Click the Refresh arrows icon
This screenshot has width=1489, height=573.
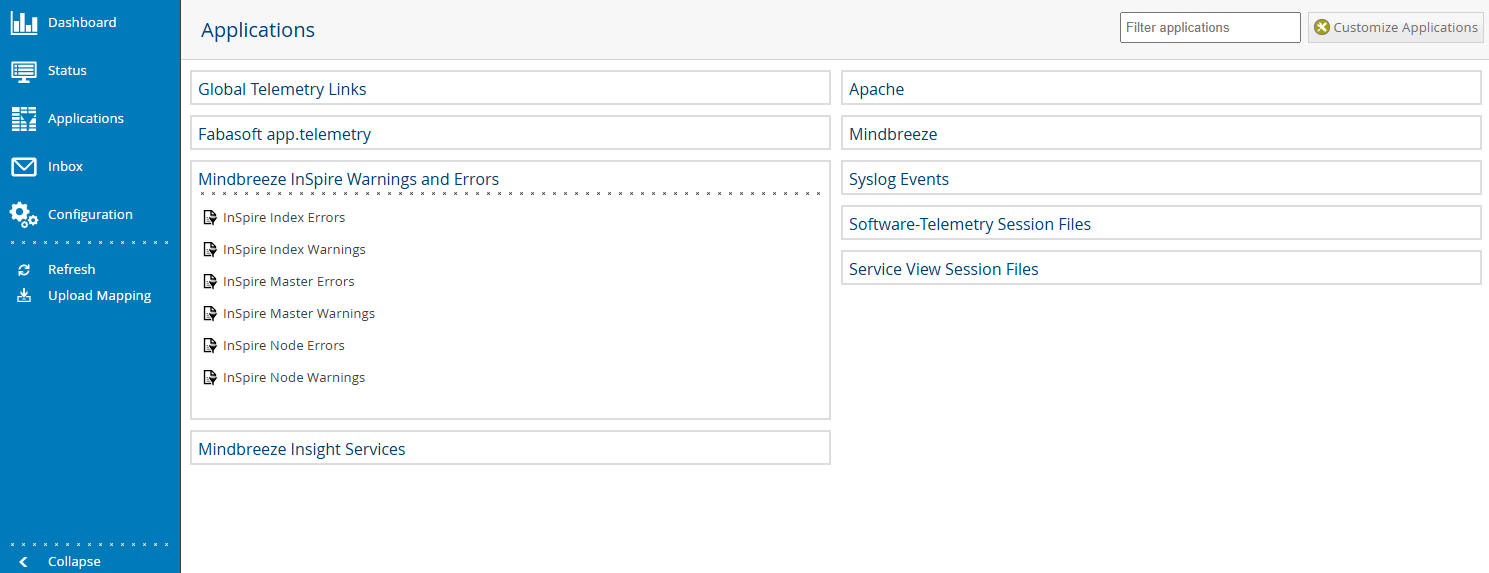pyautogui.click(x=24, y=270)
